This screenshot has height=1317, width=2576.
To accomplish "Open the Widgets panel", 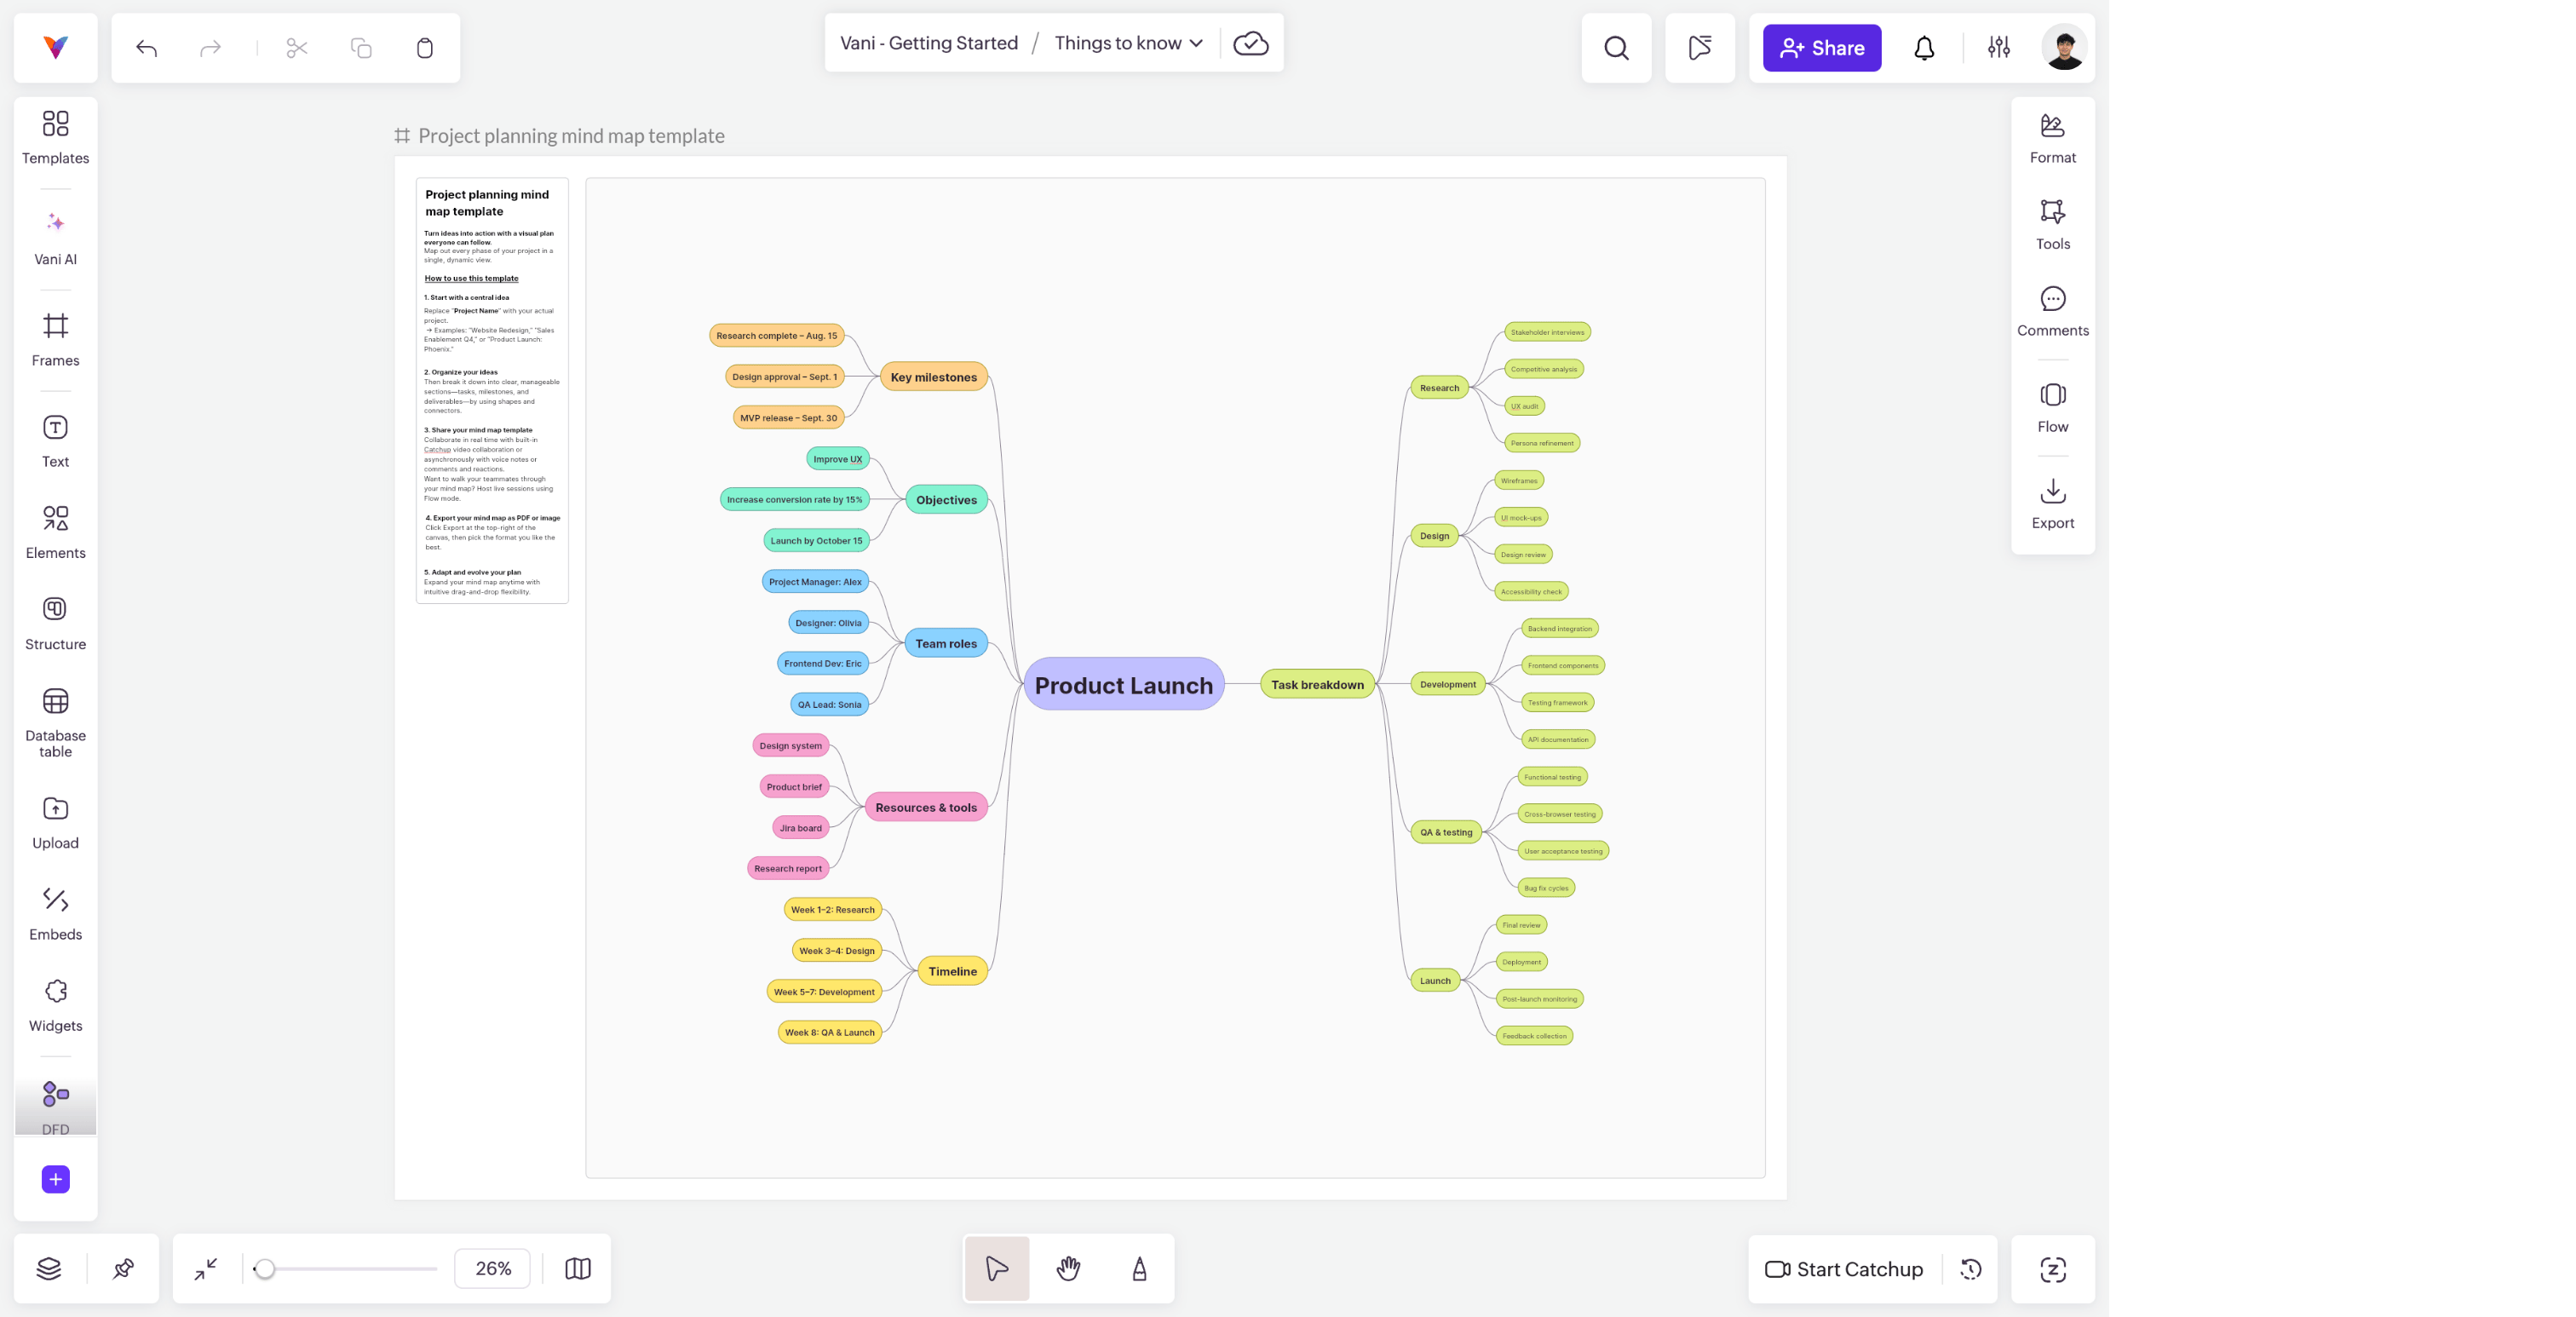I will [55, 1004].
